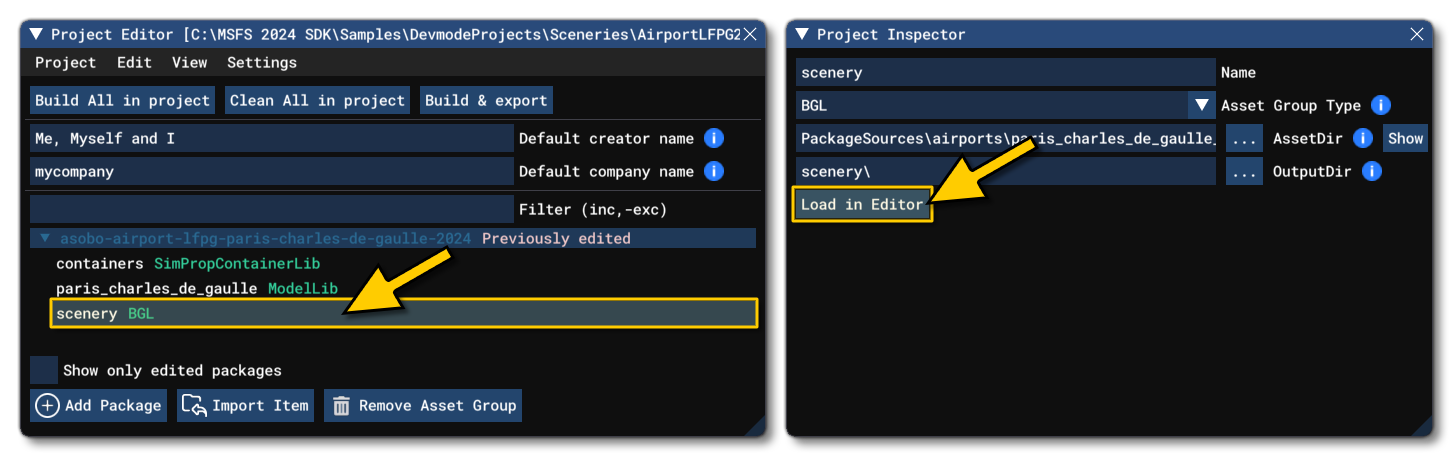Click Remove Asset Group trash button
Viewport: 1453px width, 457px height.
[x=423, y=406]
